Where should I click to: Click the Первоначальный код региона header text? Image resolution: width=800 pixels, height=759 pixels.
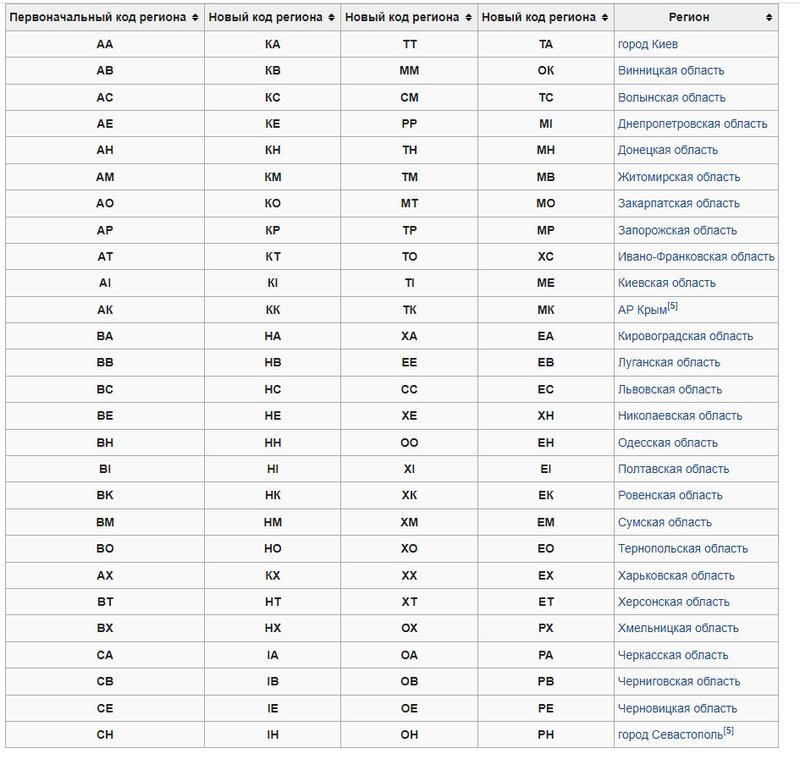pos(96,18)
